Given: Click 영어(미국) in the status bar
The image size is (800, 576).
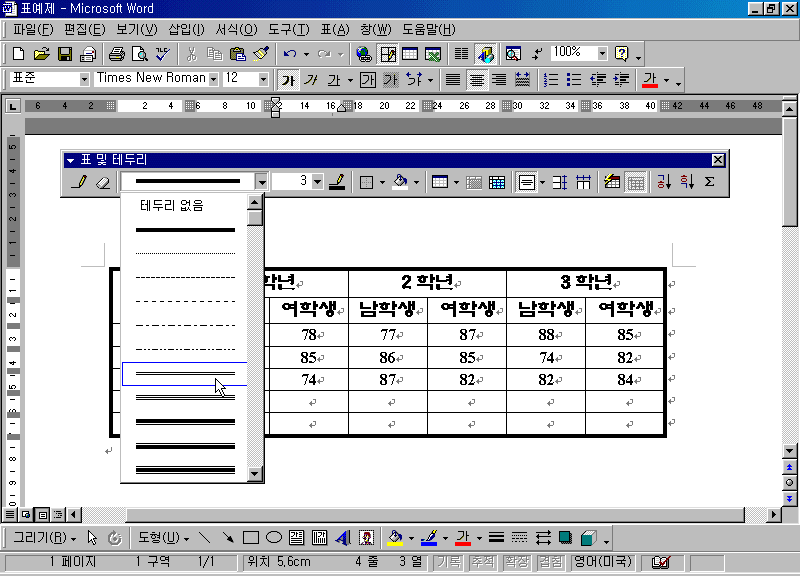Looking at the screenshot, I should (x=603, y=562).
